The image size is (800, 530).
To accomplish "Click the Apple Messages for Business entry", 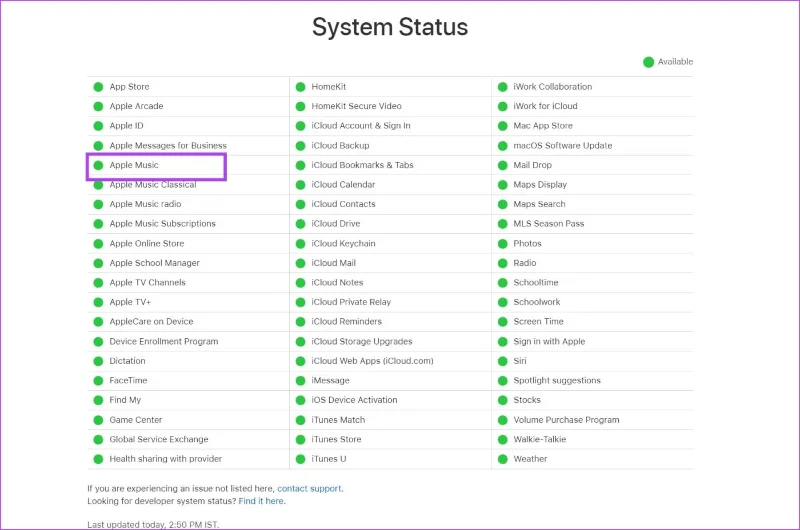I will coord(168,146).
